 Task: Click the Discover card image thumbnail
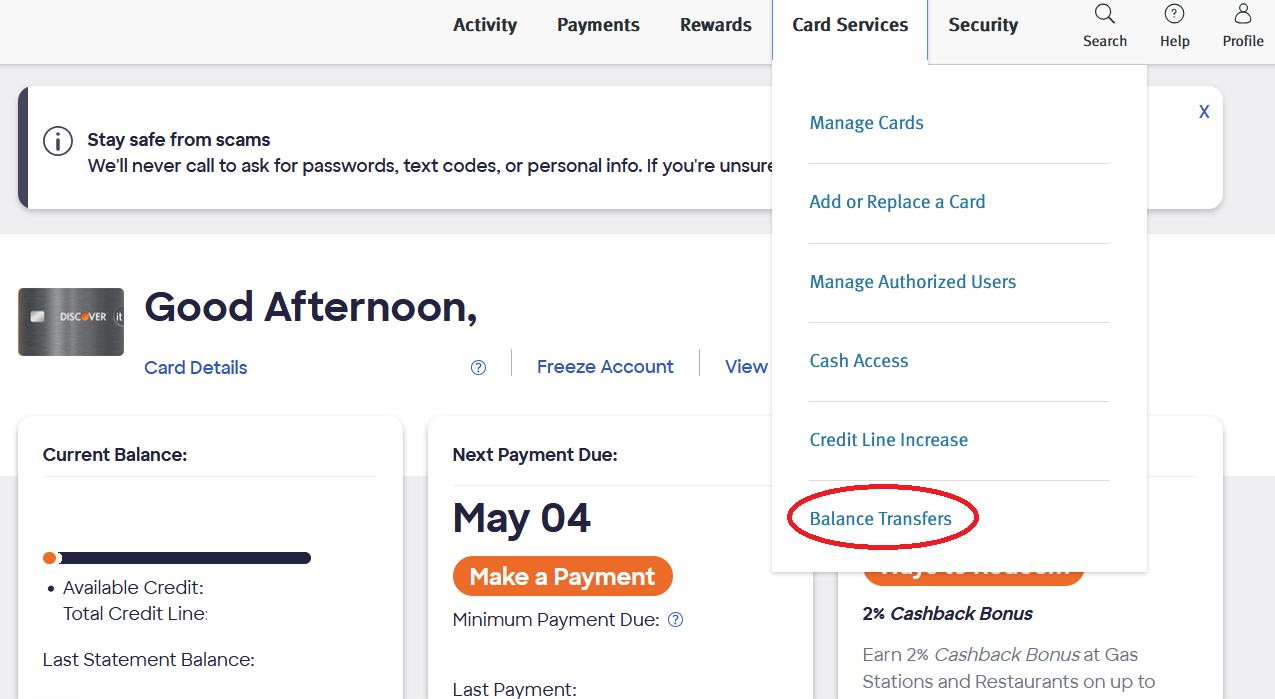pos(71,322)
